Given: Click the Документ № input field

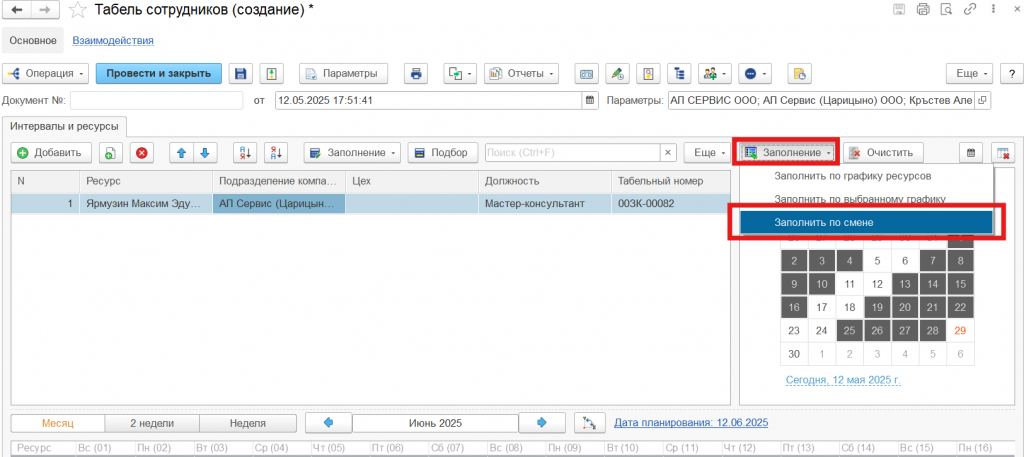Looking at the screenshot, I should [156, 100].
